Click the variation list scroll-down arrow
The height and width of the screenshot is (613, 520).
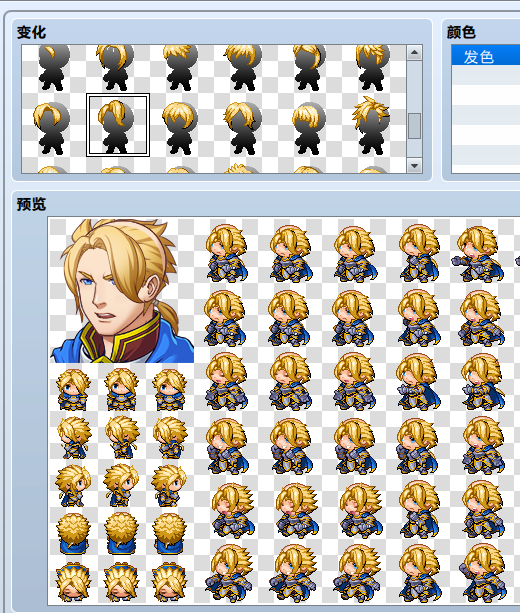pyautogui.click(x=414, y=166)
